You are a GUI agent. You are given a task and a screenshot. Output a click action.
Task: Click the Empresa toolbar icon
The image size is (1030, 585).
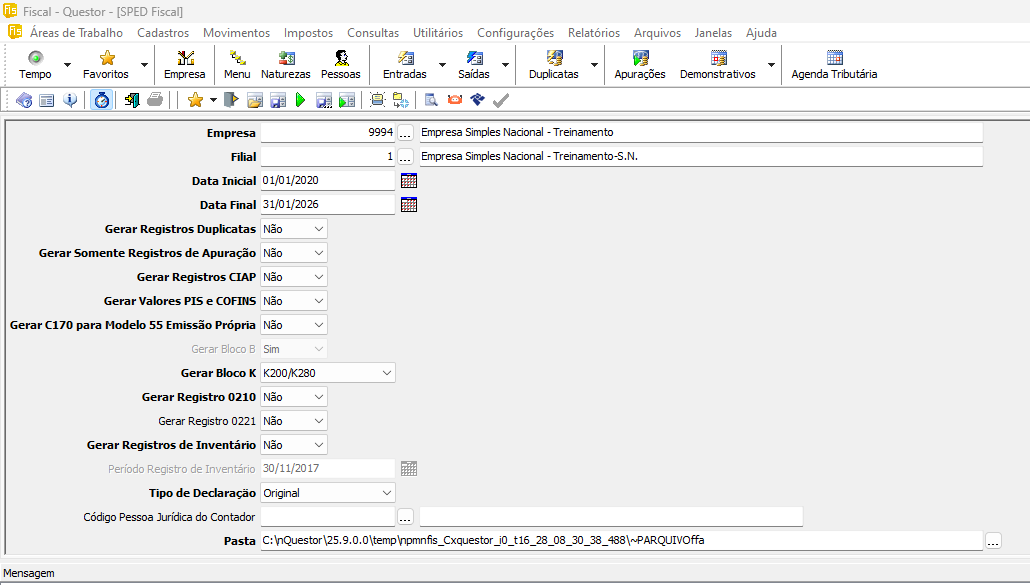[x=185, y=64]
